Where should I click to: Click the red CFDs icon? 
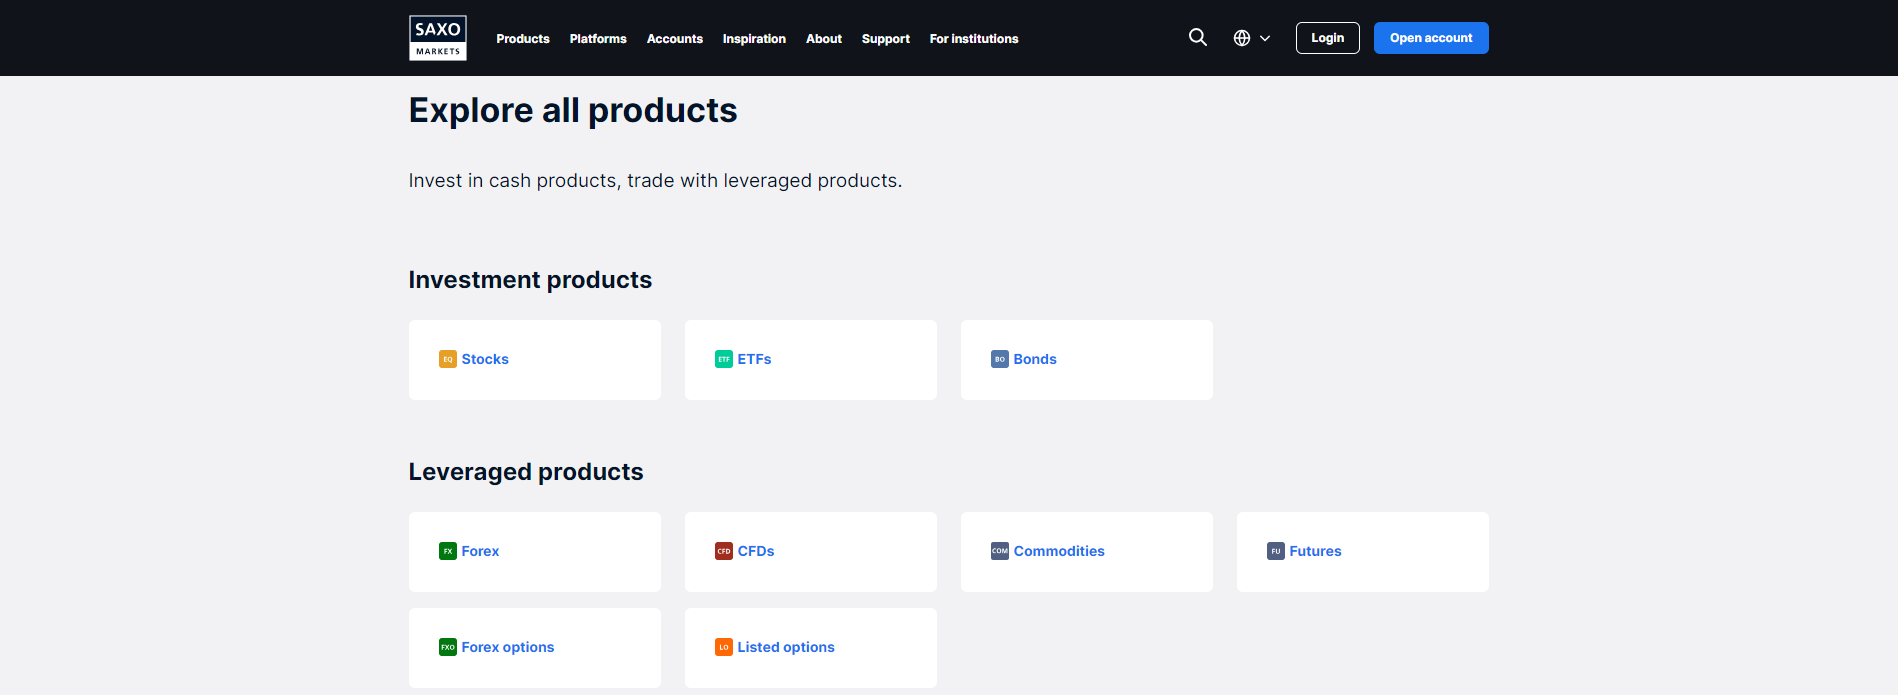click(724, 551)
